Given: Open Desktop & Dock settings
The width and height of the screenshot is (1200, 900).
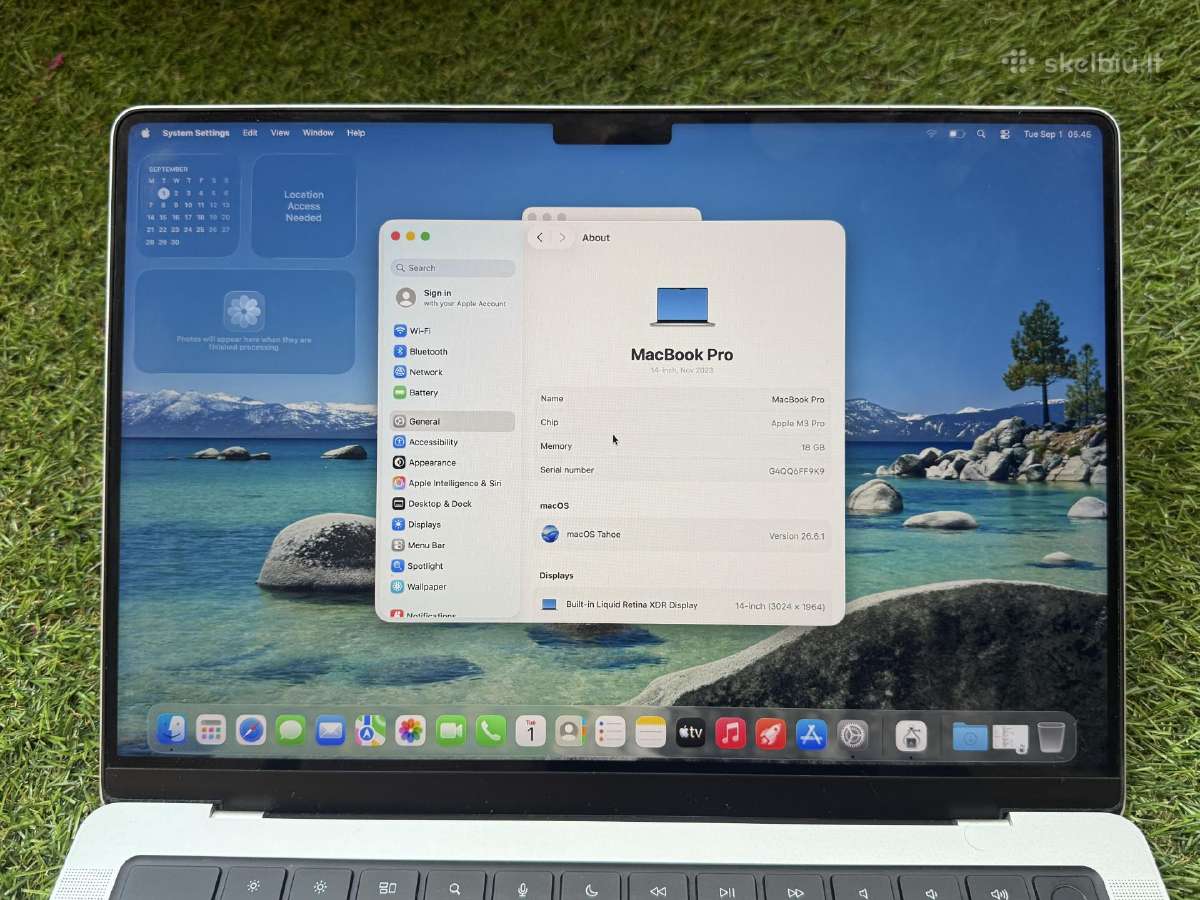Looking at the screenshot, I should 453,504.
